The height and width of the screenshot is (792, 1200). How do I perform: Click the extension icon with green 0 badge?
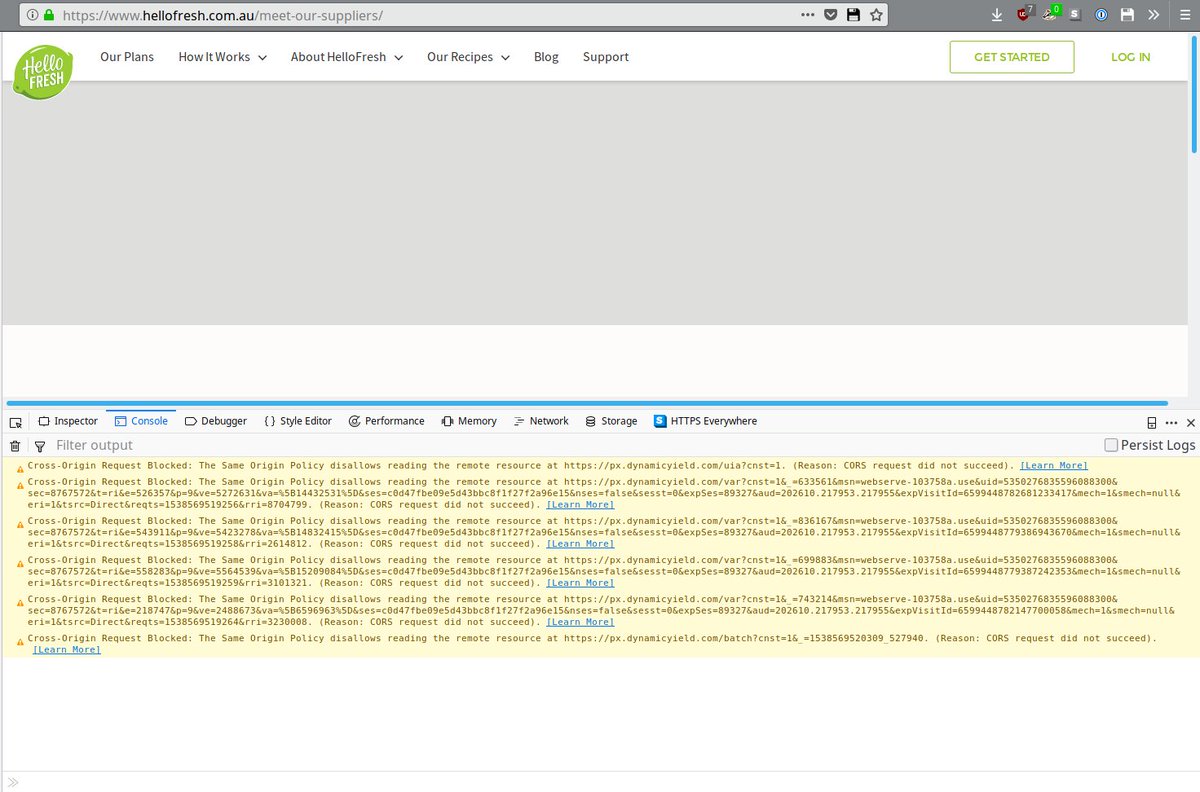[1050, 14]
